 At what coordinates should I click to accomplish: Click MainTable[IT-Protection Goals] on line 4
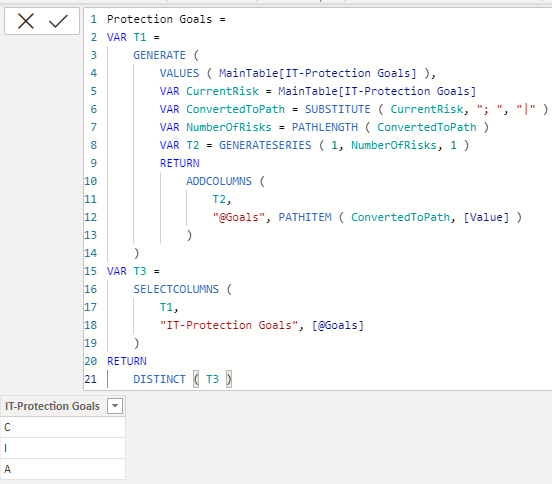318,73
